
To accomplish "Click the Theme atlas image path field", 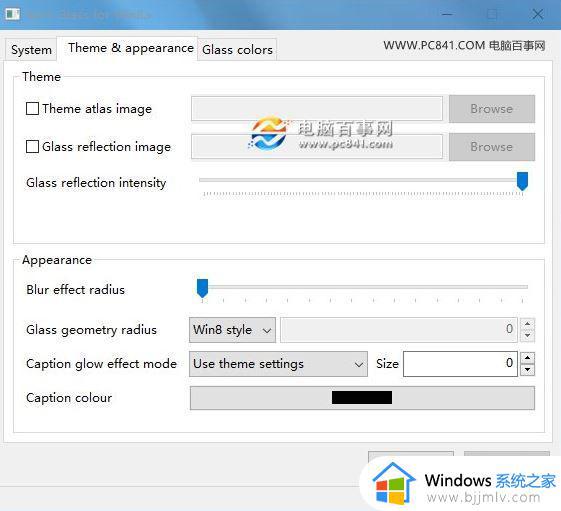I will 317,108.
